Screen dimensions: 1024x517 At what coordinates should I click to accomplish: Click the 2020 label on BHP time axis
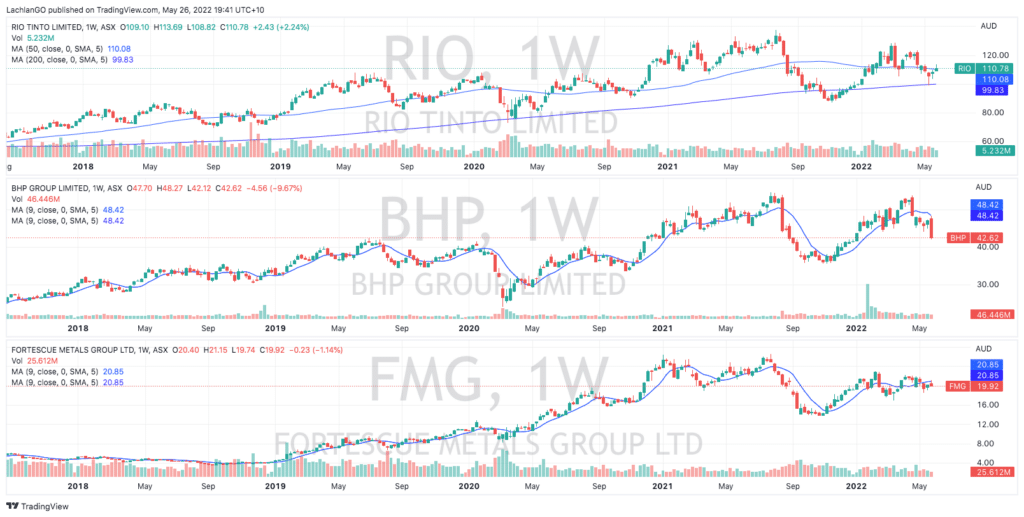tap(470, 328)
